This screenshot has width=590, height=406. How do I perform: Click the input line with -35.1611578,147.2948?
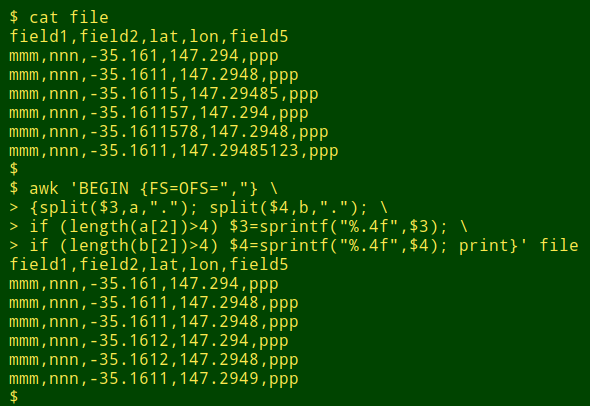click(x=169, y=132)
